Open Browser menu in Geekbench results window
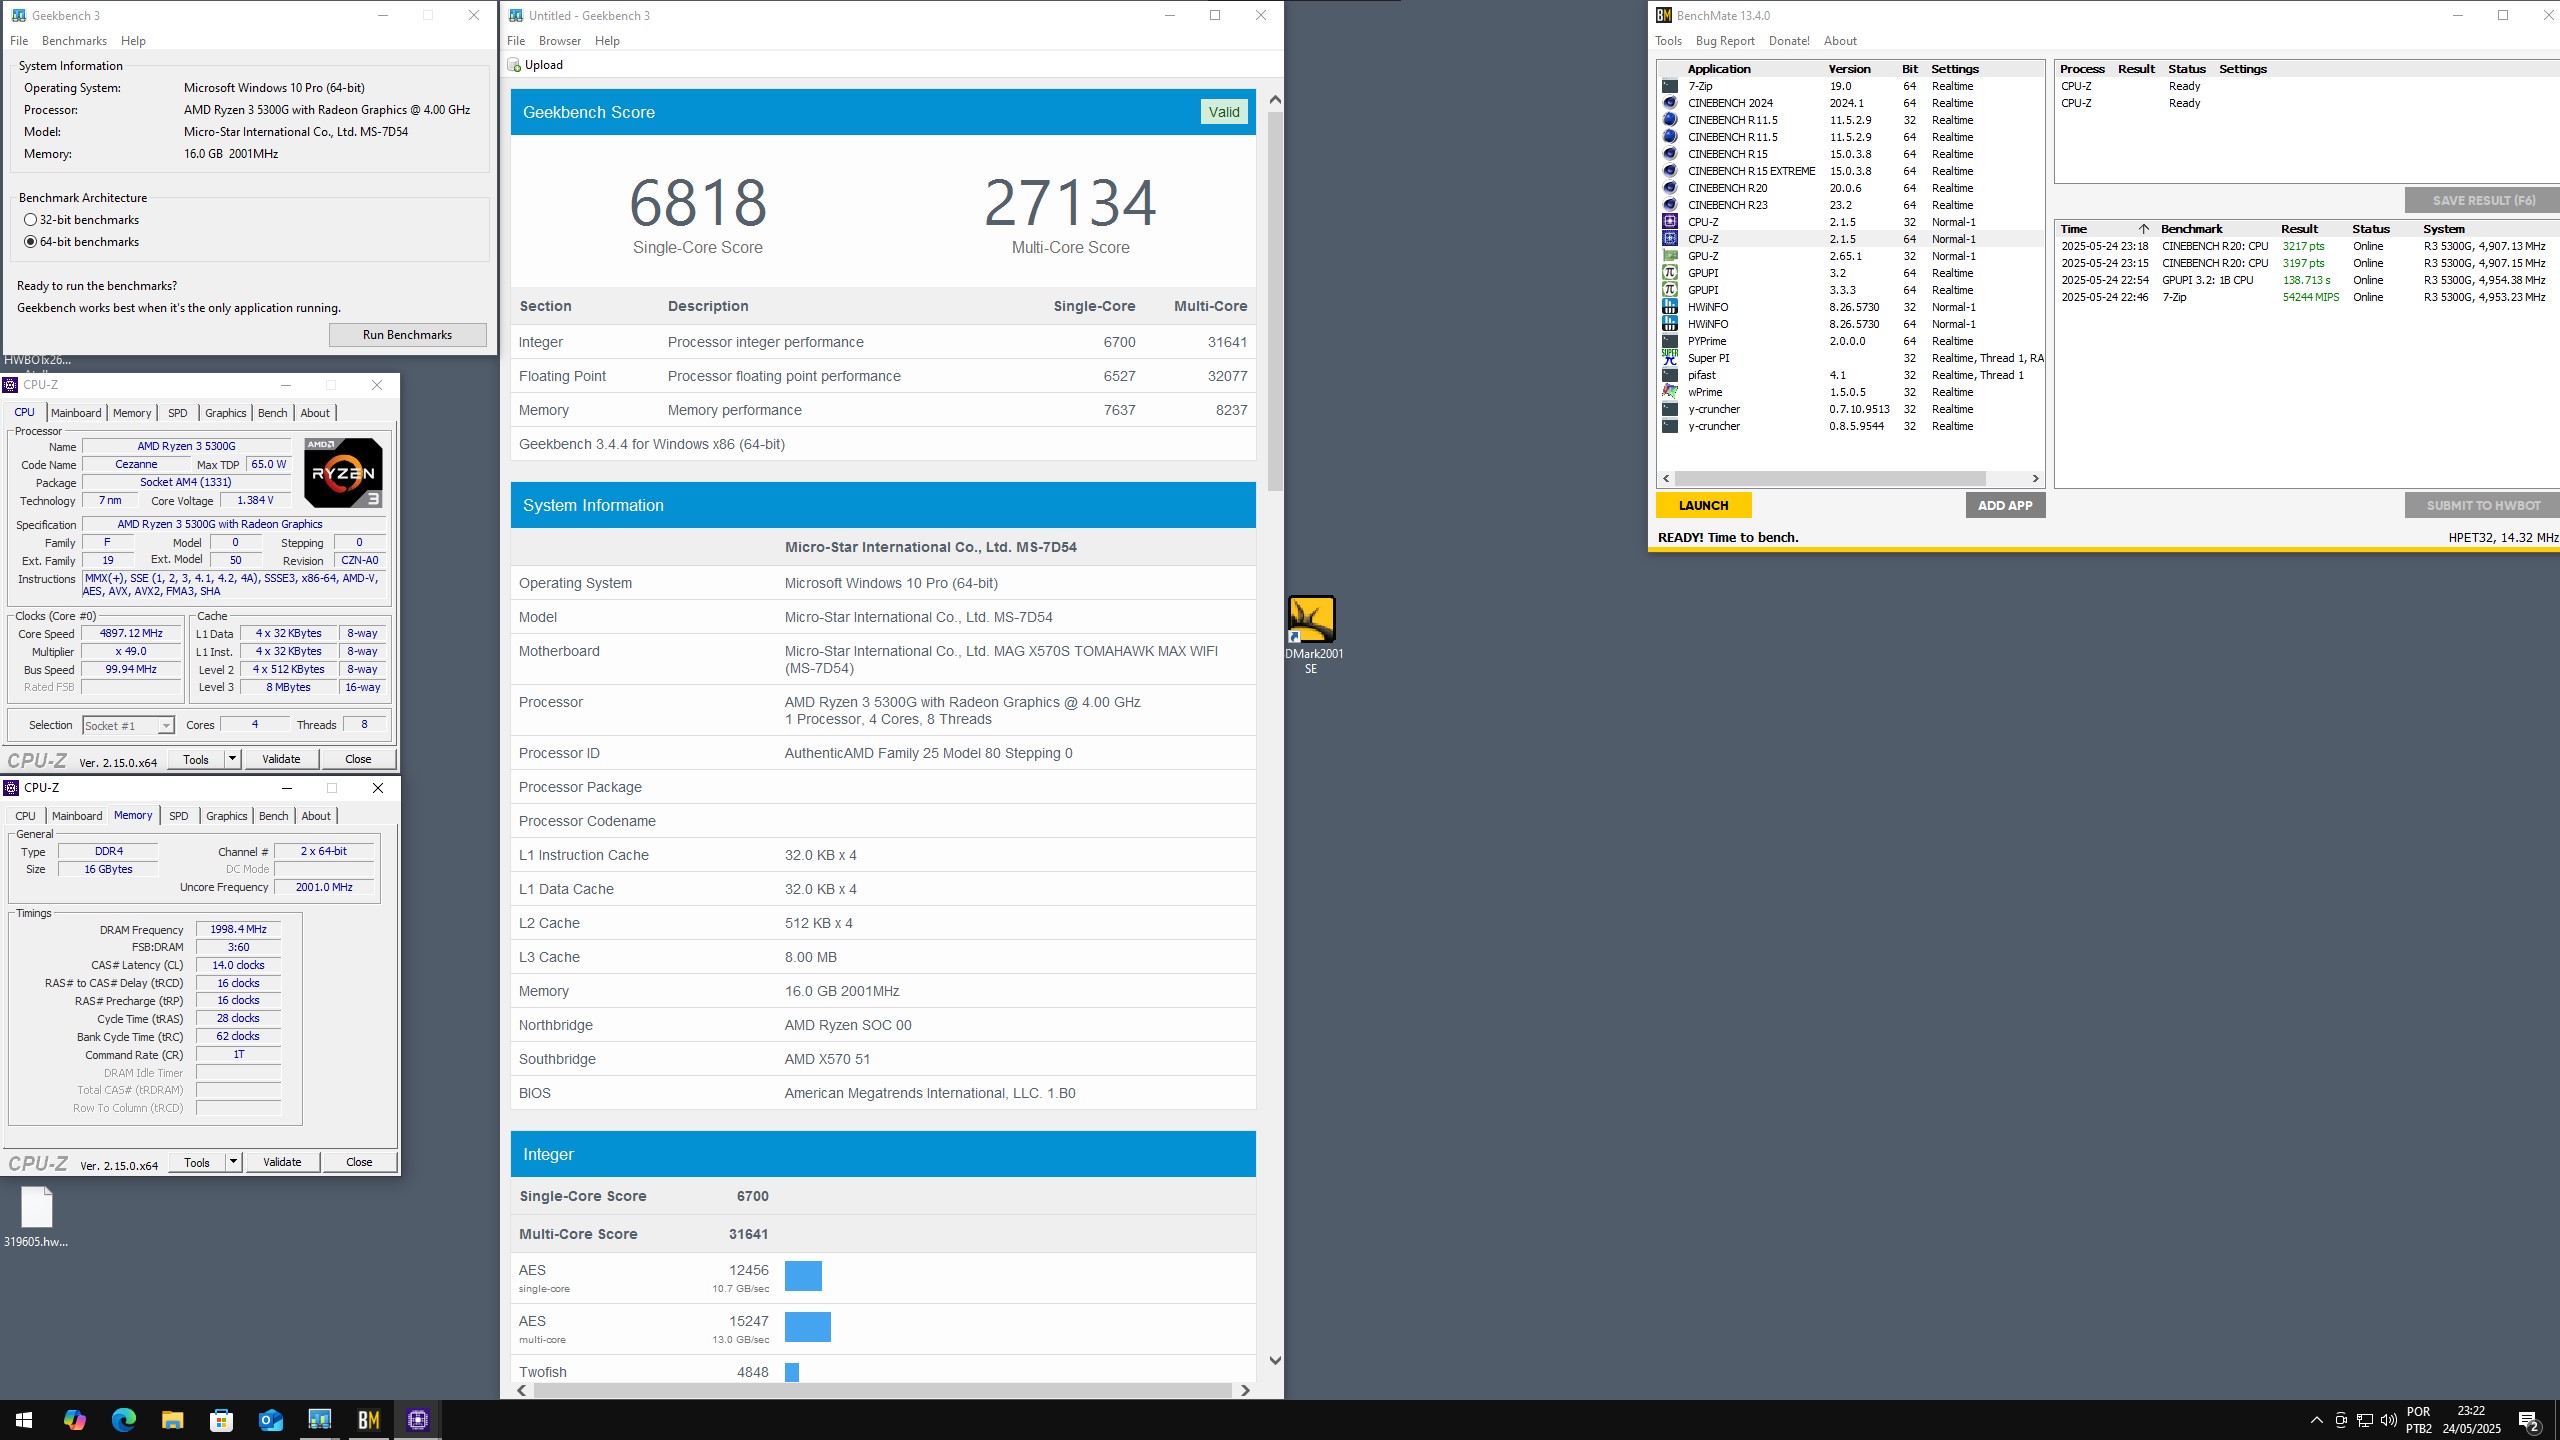The image size is (2560, 1440). click(560, 41)
